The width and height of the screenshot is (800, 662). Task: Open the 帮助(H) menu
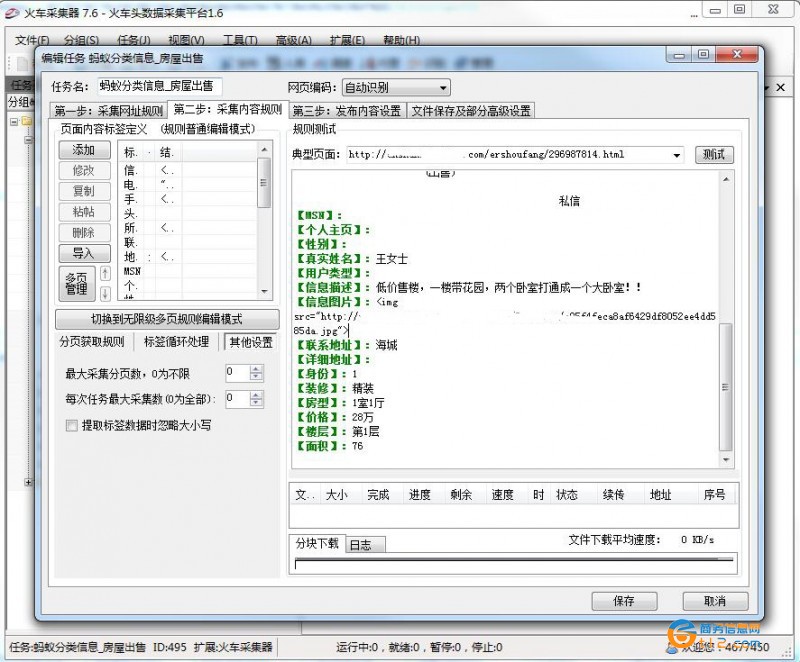click(x=402, y=40)
